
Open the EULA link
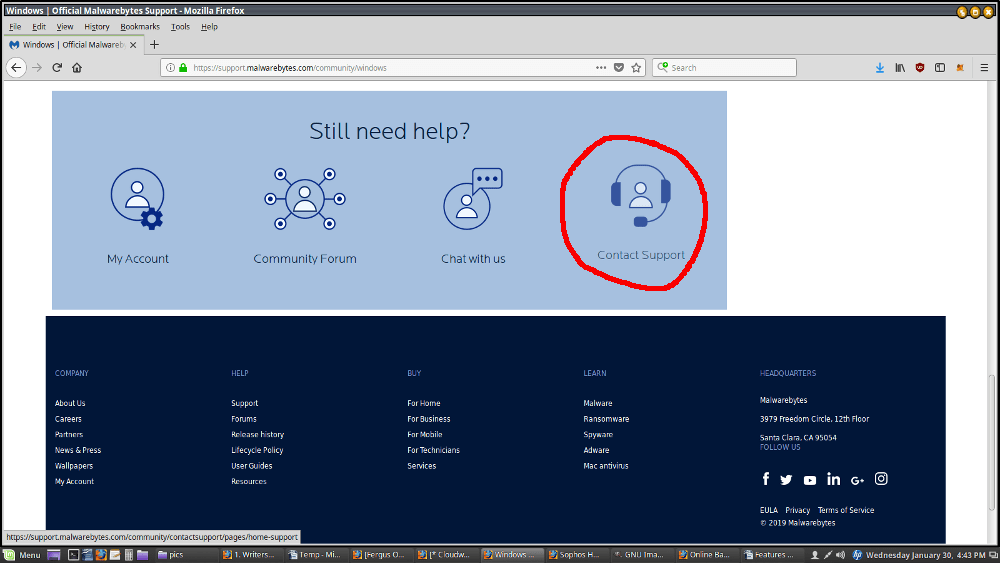pyautogui.click(x=768, y=510)
